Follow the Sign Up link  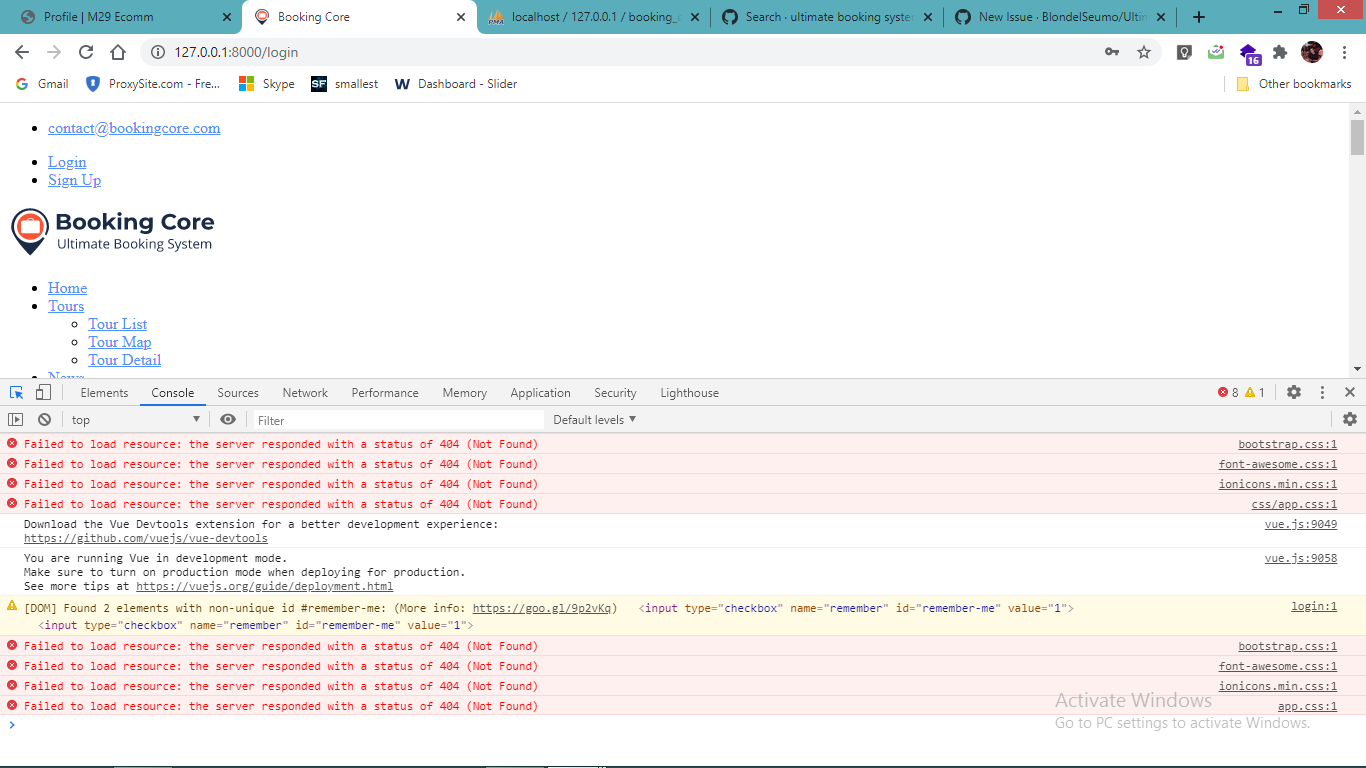[74, 180]
